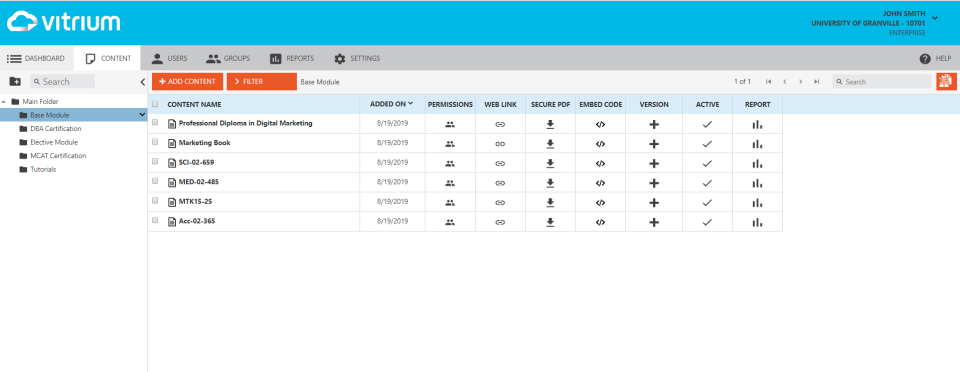
Task: Go to the previous page arrow
Action: (784, 81)
